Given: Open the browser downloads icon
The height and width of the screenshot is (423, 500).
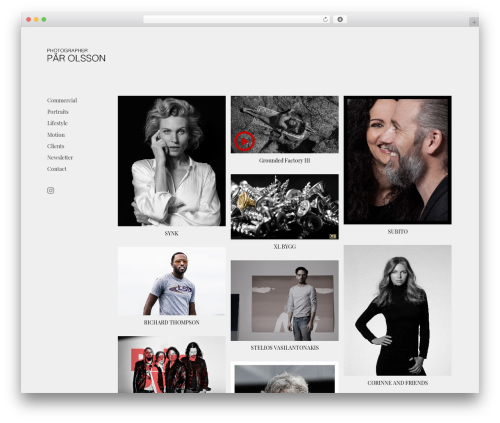Looking at the screenshot, I should pyautogui.click(x=340, y=20).
